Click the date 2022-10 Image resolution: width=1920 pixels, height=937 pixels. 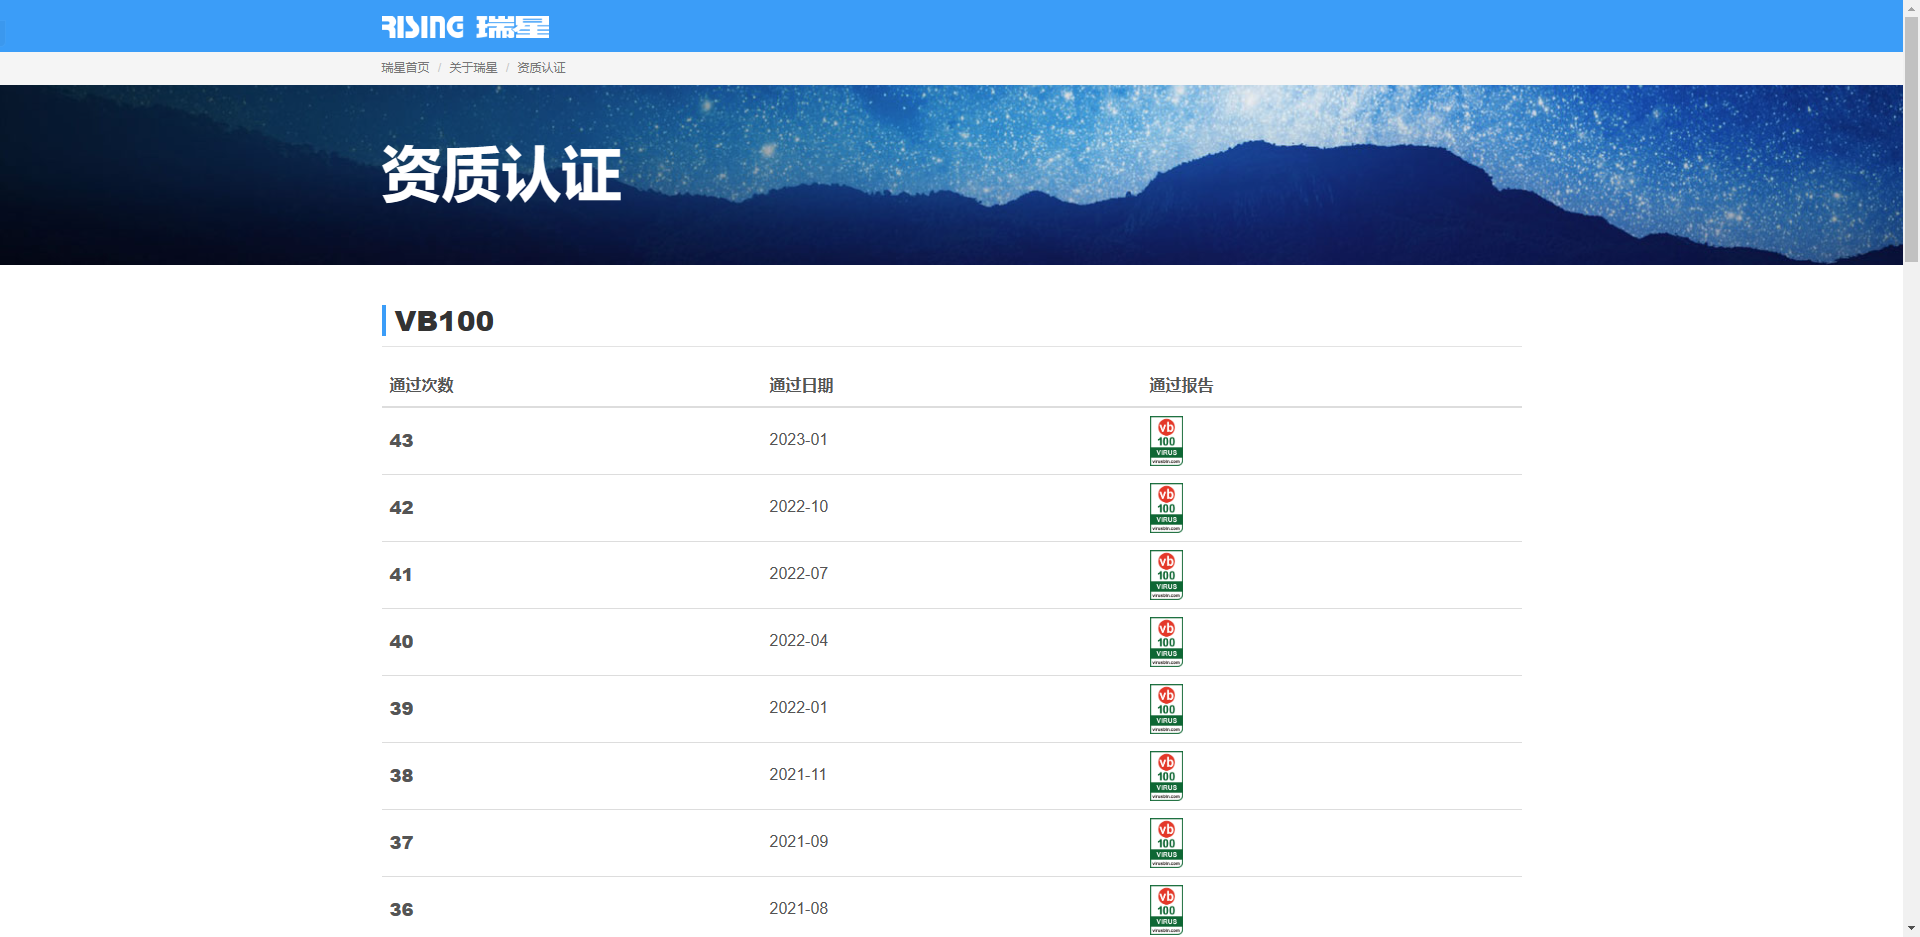coord(799,507)
